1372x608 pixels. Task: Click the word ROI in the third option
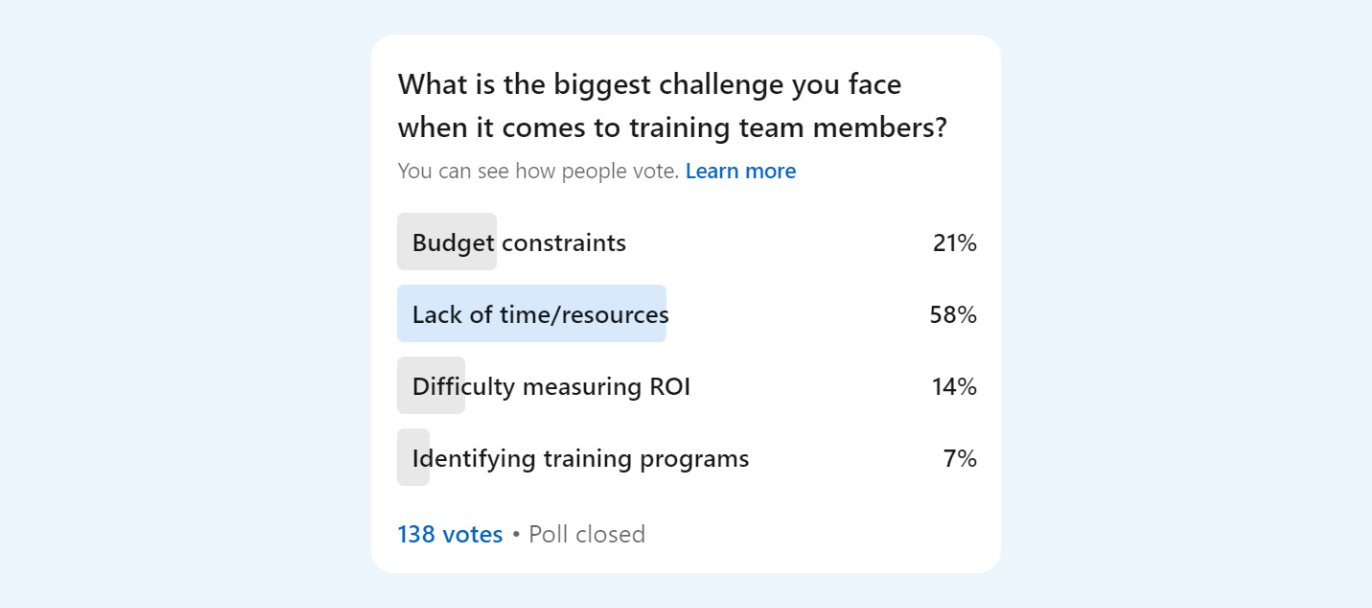[x=670, y=386]
